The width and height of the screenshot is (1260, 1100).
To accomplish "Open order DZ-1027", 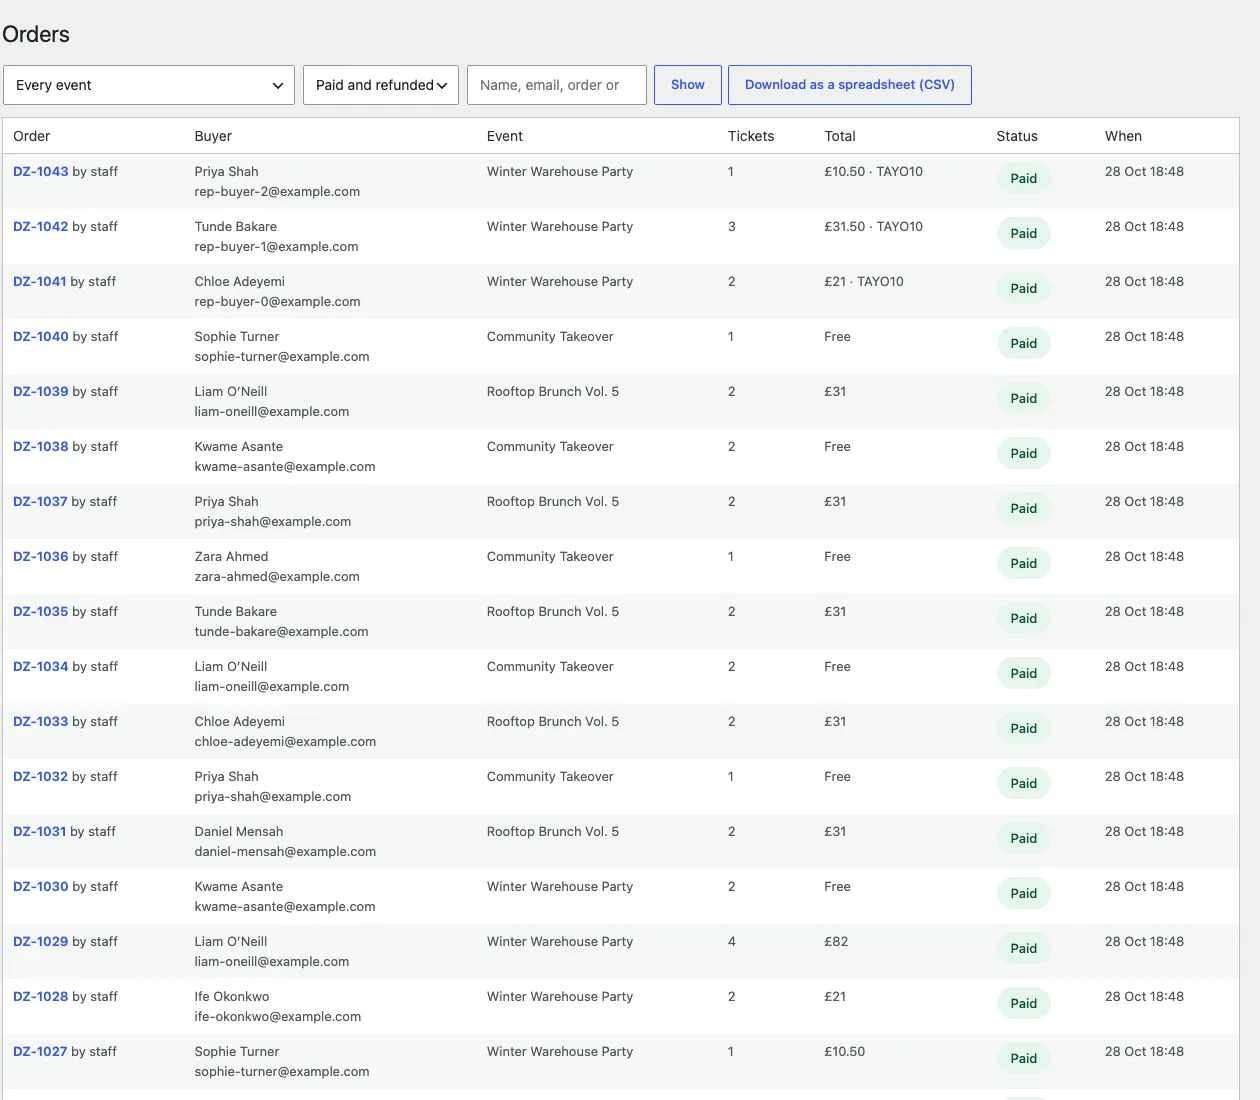I will (40, 1052).
